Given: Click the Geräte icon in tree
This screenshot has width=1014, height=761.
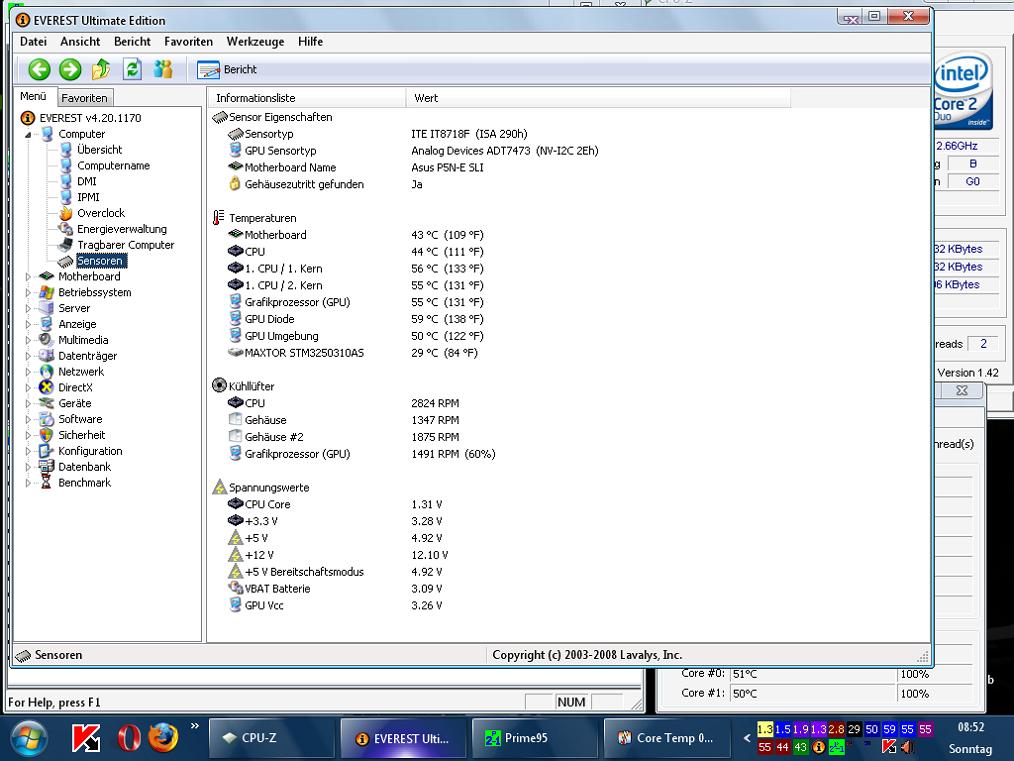Looking at the screenshot, I should tap(46, 403).
